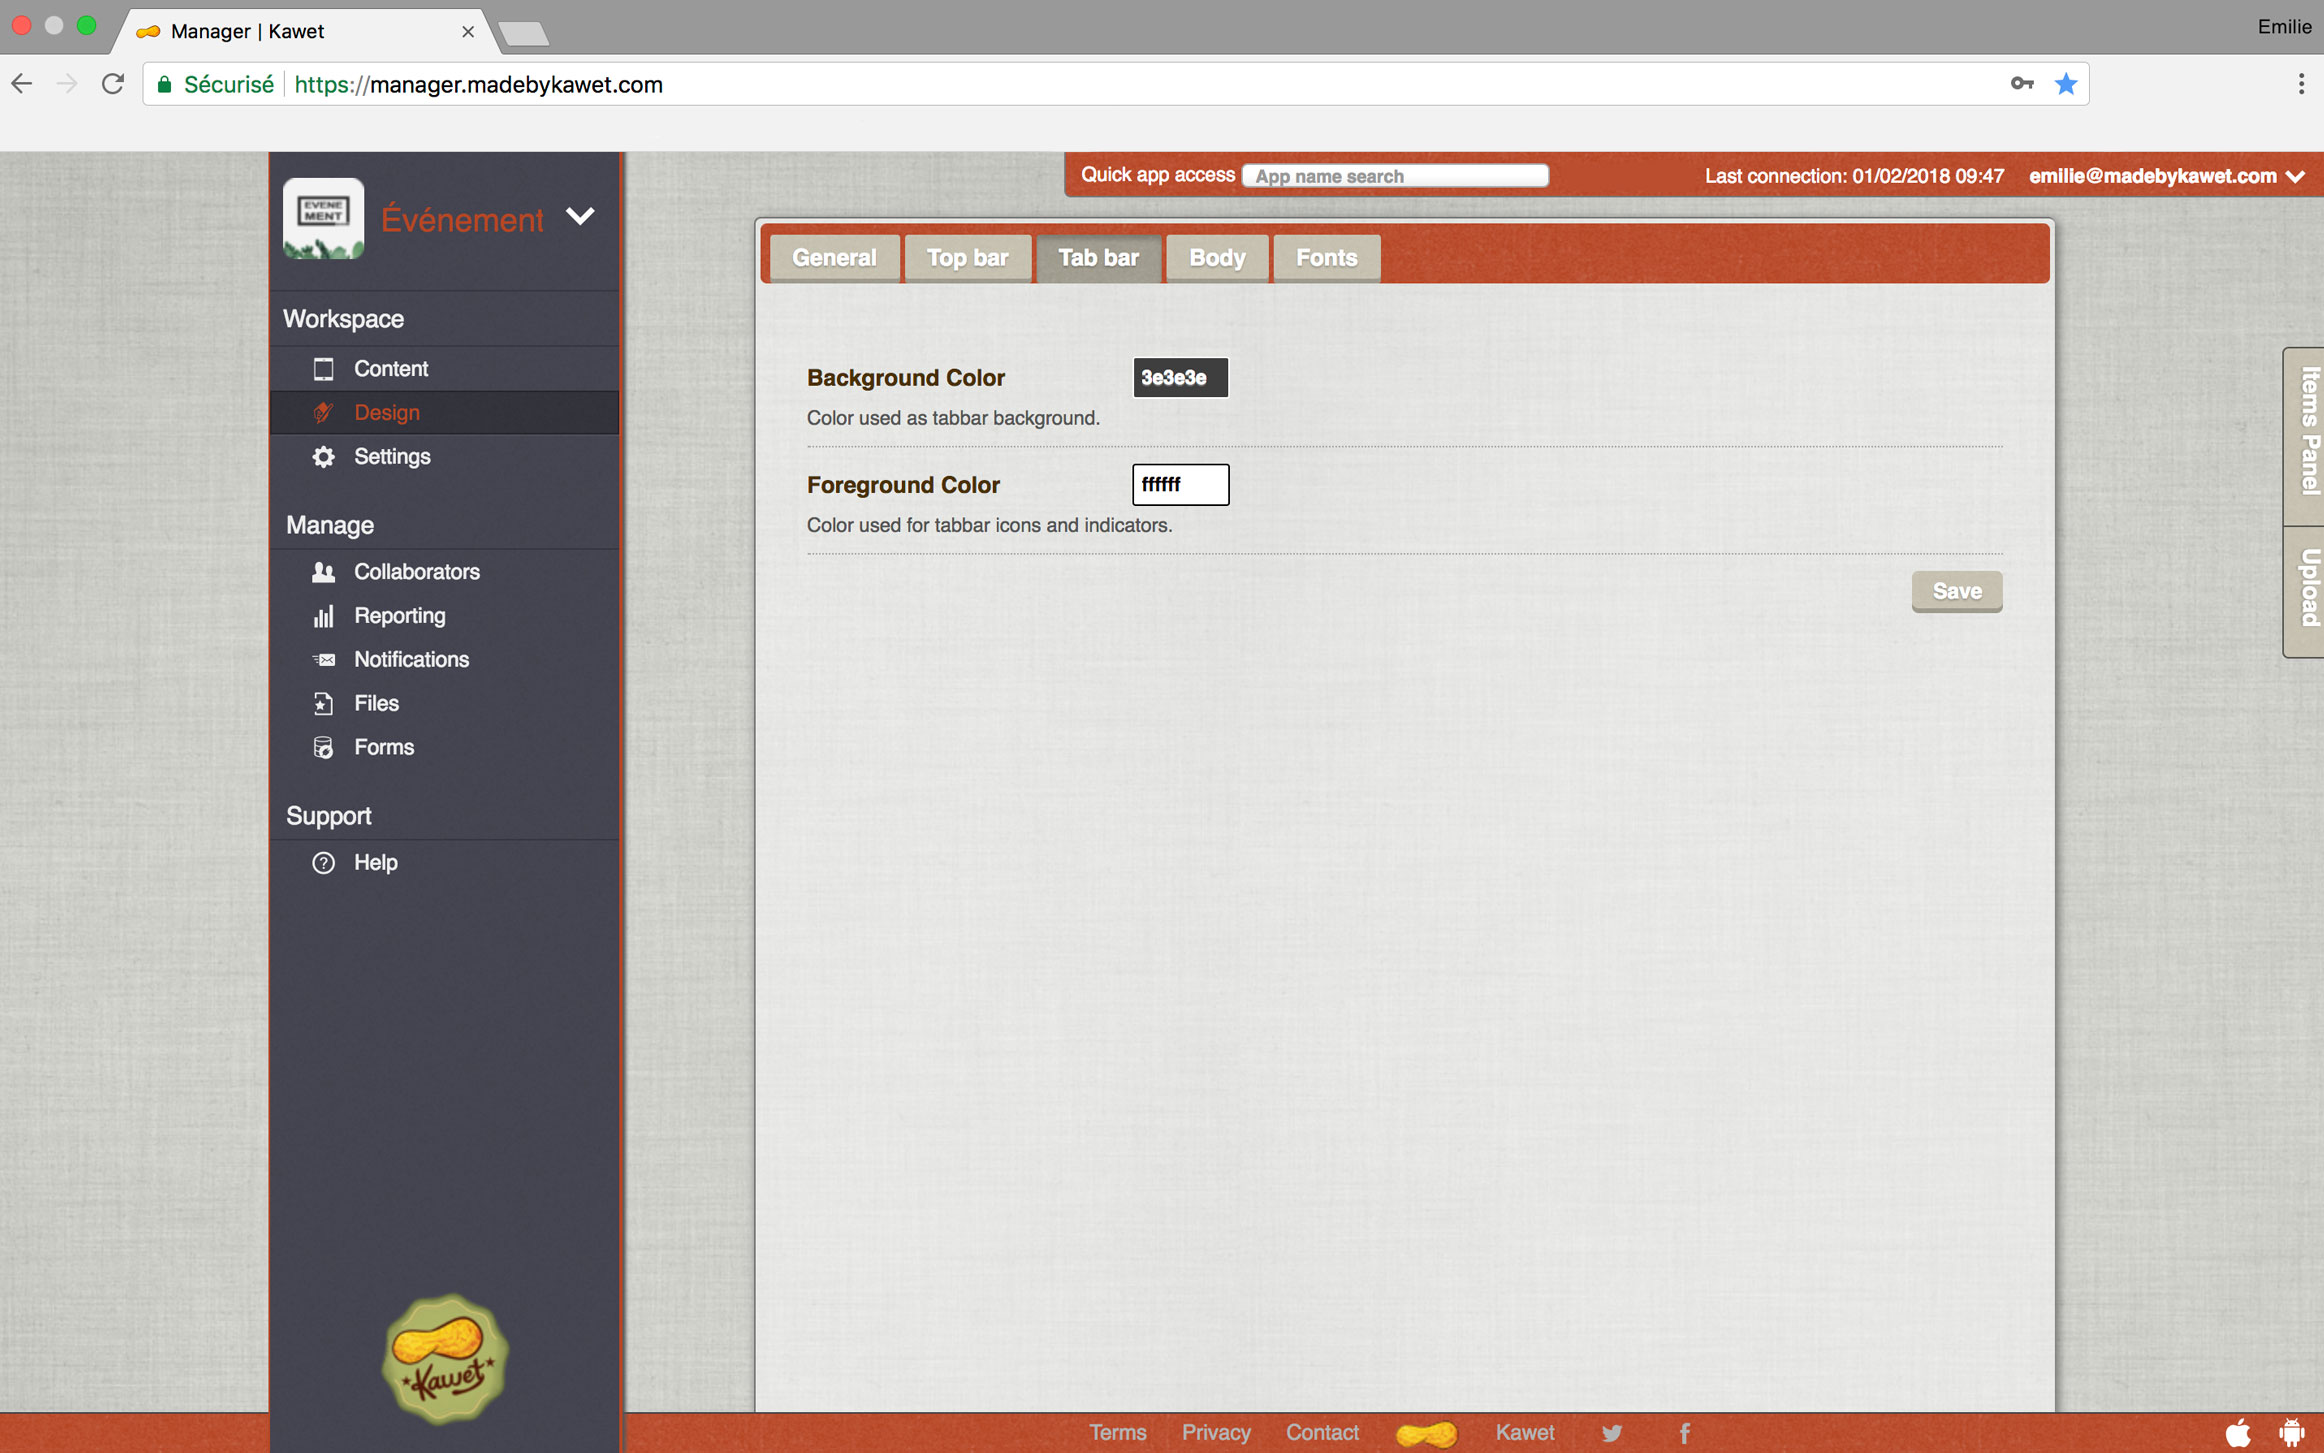Expand the Événement app dropdown

[580, 216]
